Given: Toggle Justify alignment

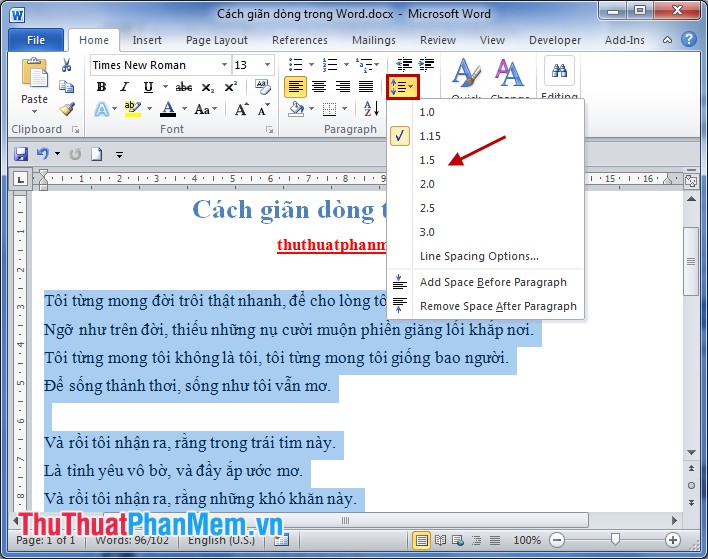Looking at the screenshot, I should coord(366,86).
